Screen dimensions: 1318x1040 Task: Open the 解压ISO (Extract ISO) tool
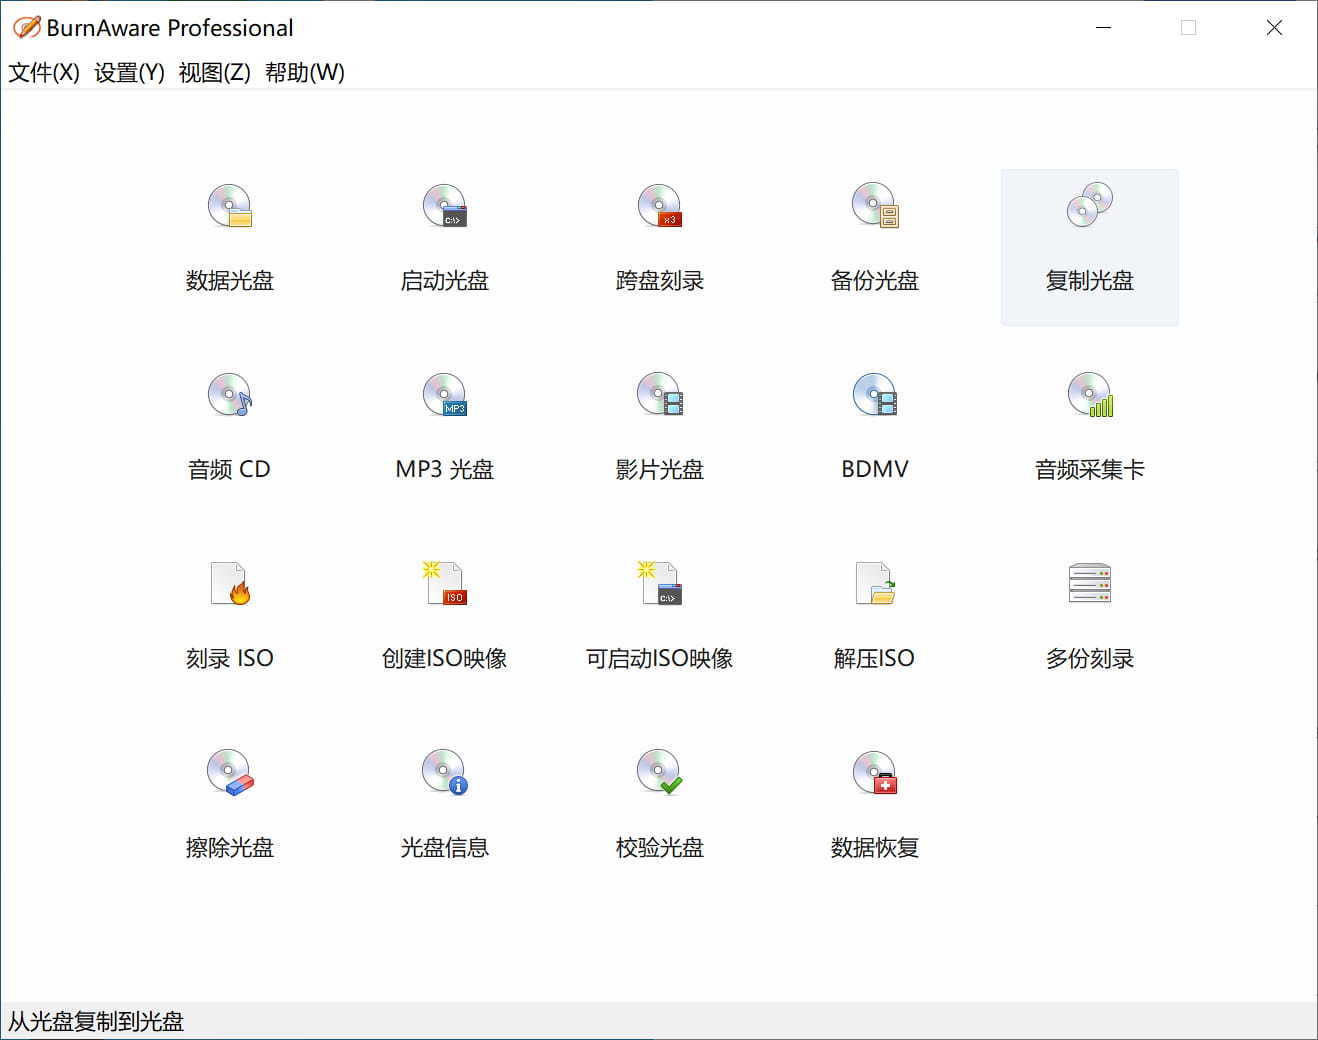click(x=874, y=617)
